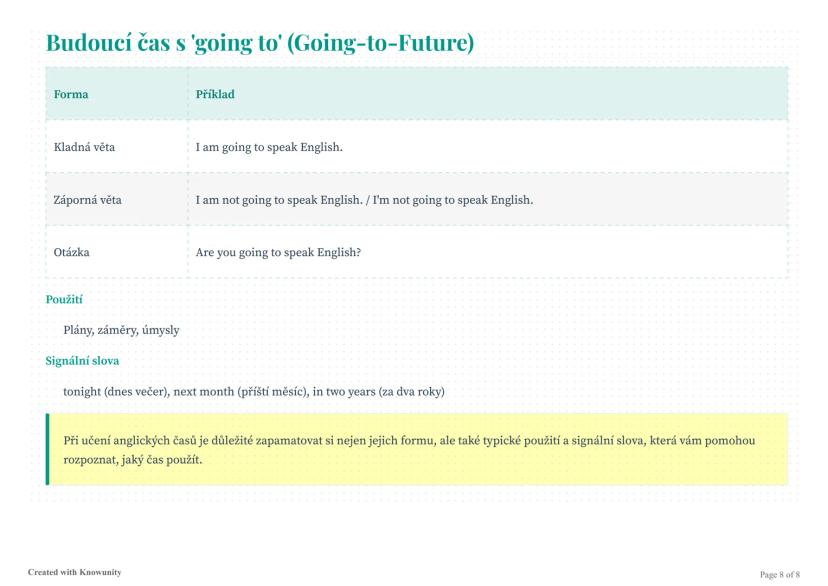Screen dimensions: 828x586
Task: Click the 'Kladná věta' row label
Action: point(84,147)
